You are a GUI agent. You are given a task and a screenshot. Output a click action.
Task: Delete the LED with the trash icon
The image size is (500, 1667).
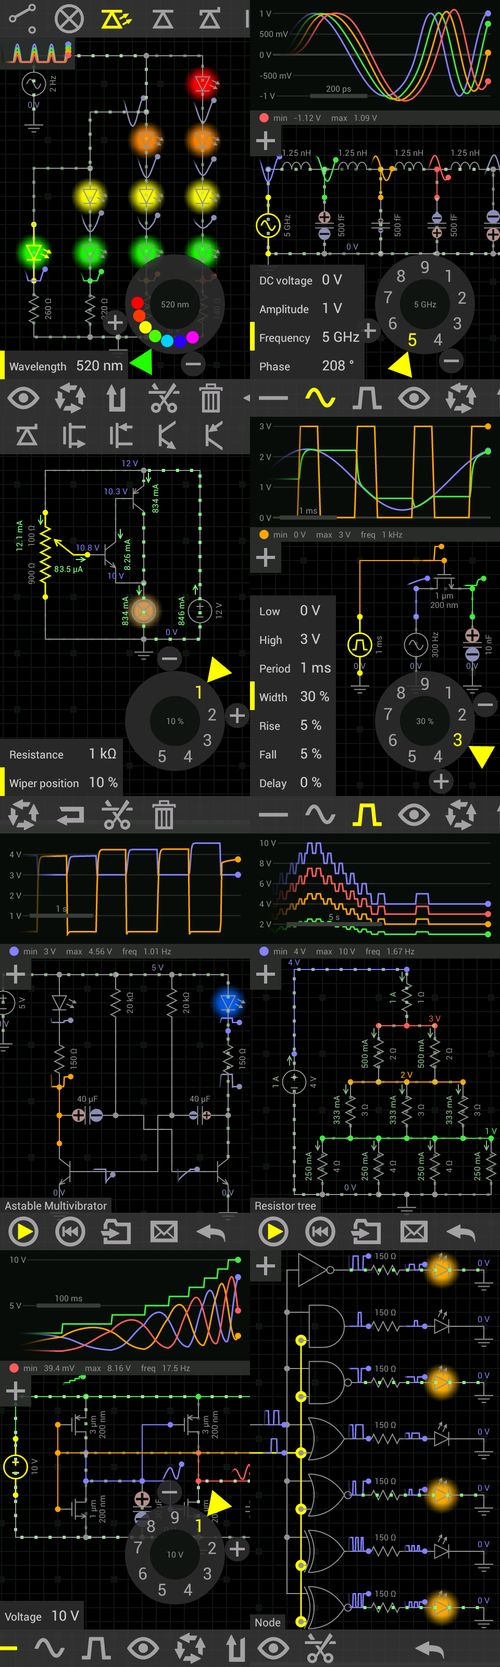click(x=210, y=400)
